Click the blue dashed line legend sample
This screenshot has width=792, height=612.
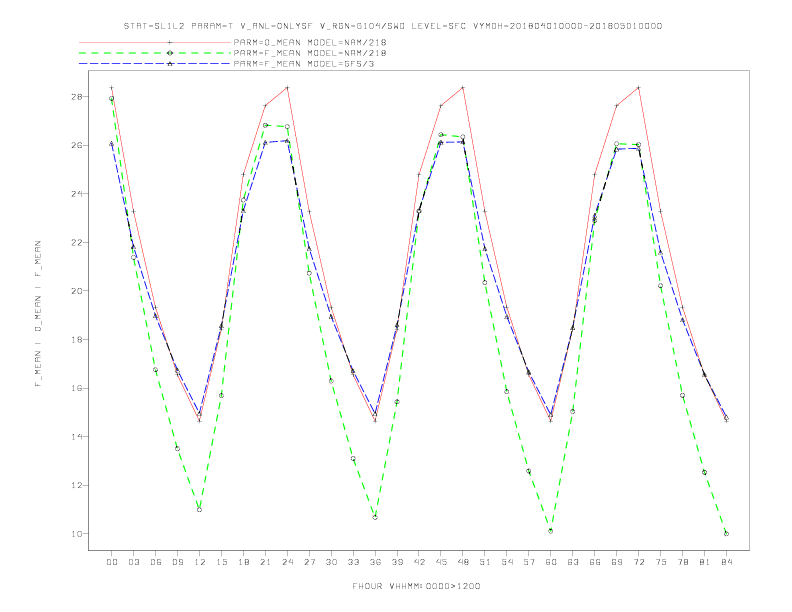coord(155,64)
